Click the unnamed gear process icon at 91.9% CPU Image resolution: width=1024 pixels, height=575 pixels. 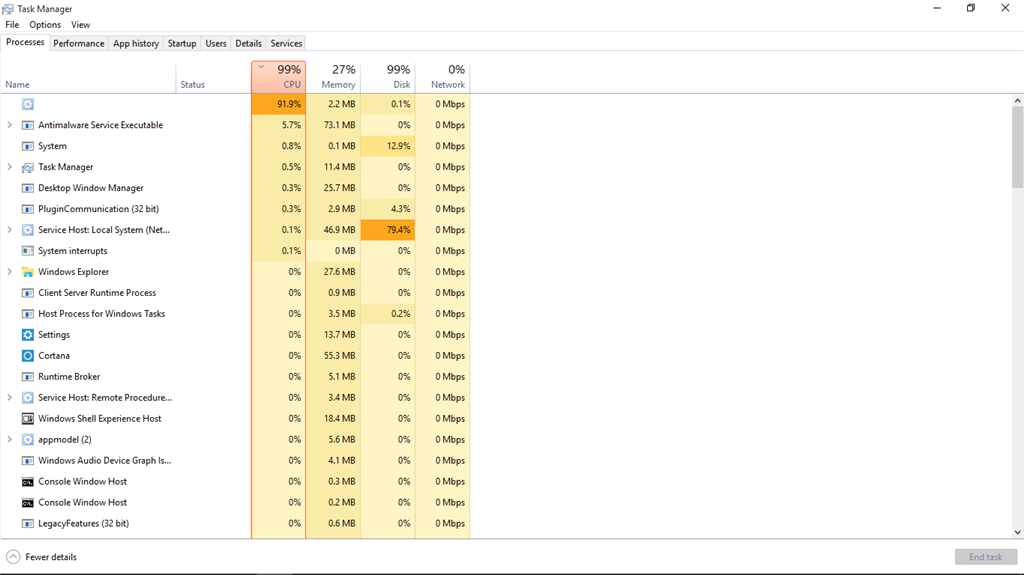pos(27,104)
